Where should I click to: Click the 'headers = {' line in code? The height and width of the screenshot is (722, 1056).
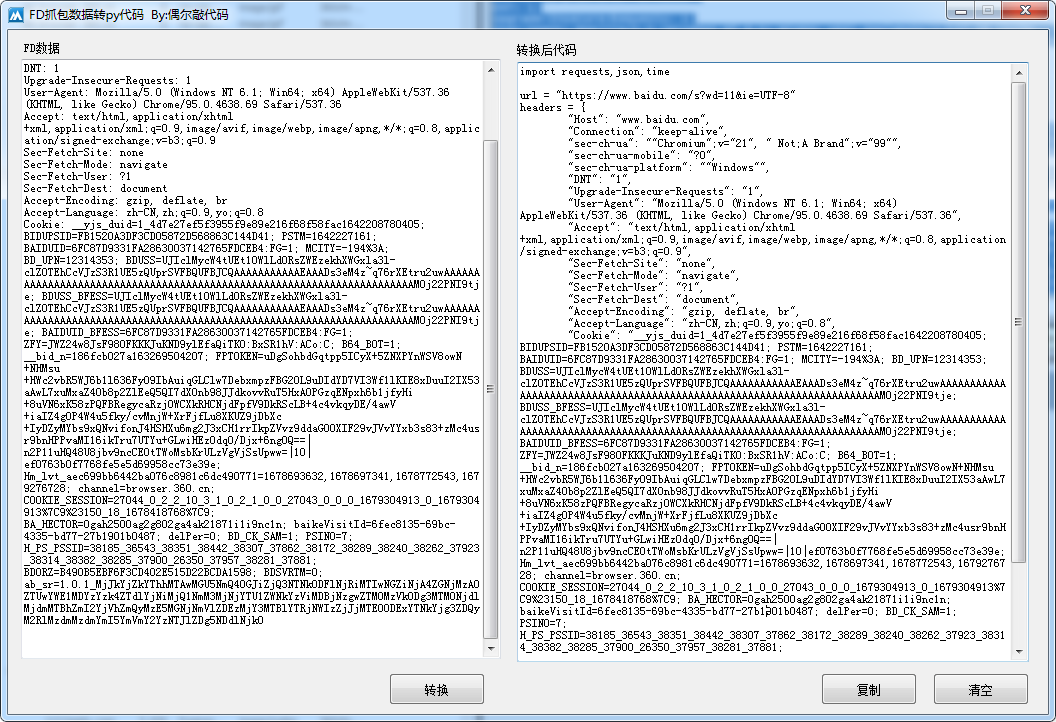[x=552, y=107]
